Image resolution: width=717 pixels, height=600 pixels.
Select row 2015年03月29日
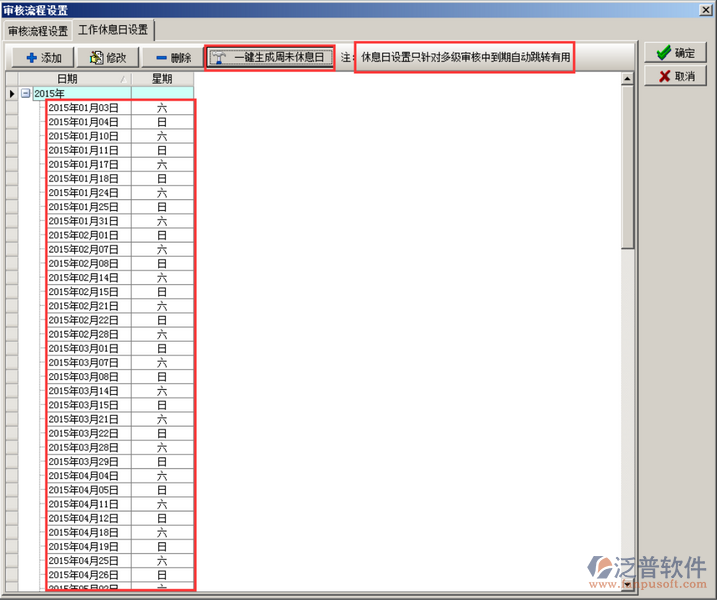[x=120, y=462]
